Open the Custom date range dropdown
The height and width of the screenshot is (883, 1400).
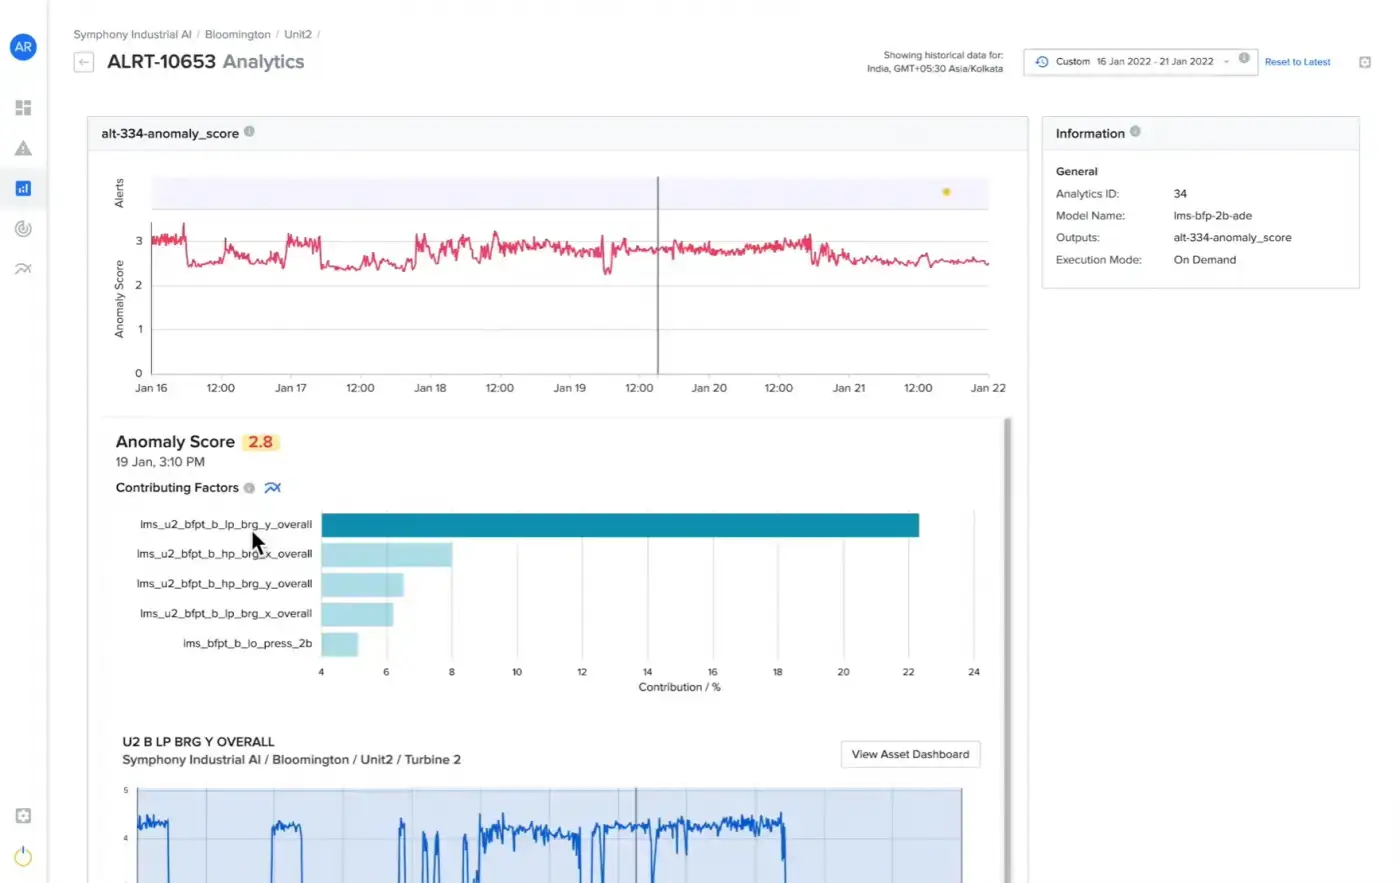1139,62
